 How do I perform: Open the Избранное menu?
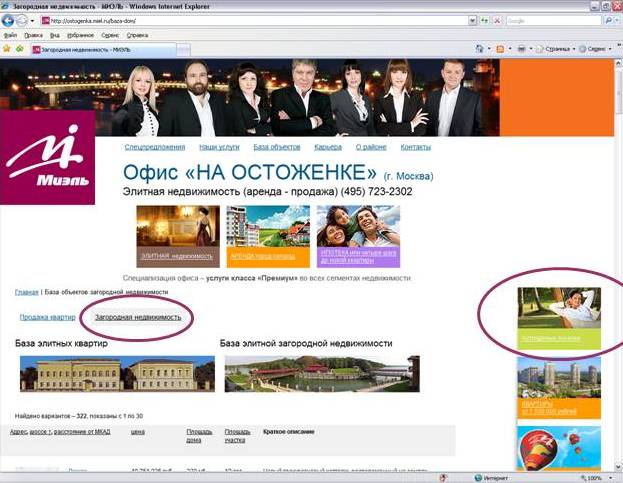pos(80,35)
